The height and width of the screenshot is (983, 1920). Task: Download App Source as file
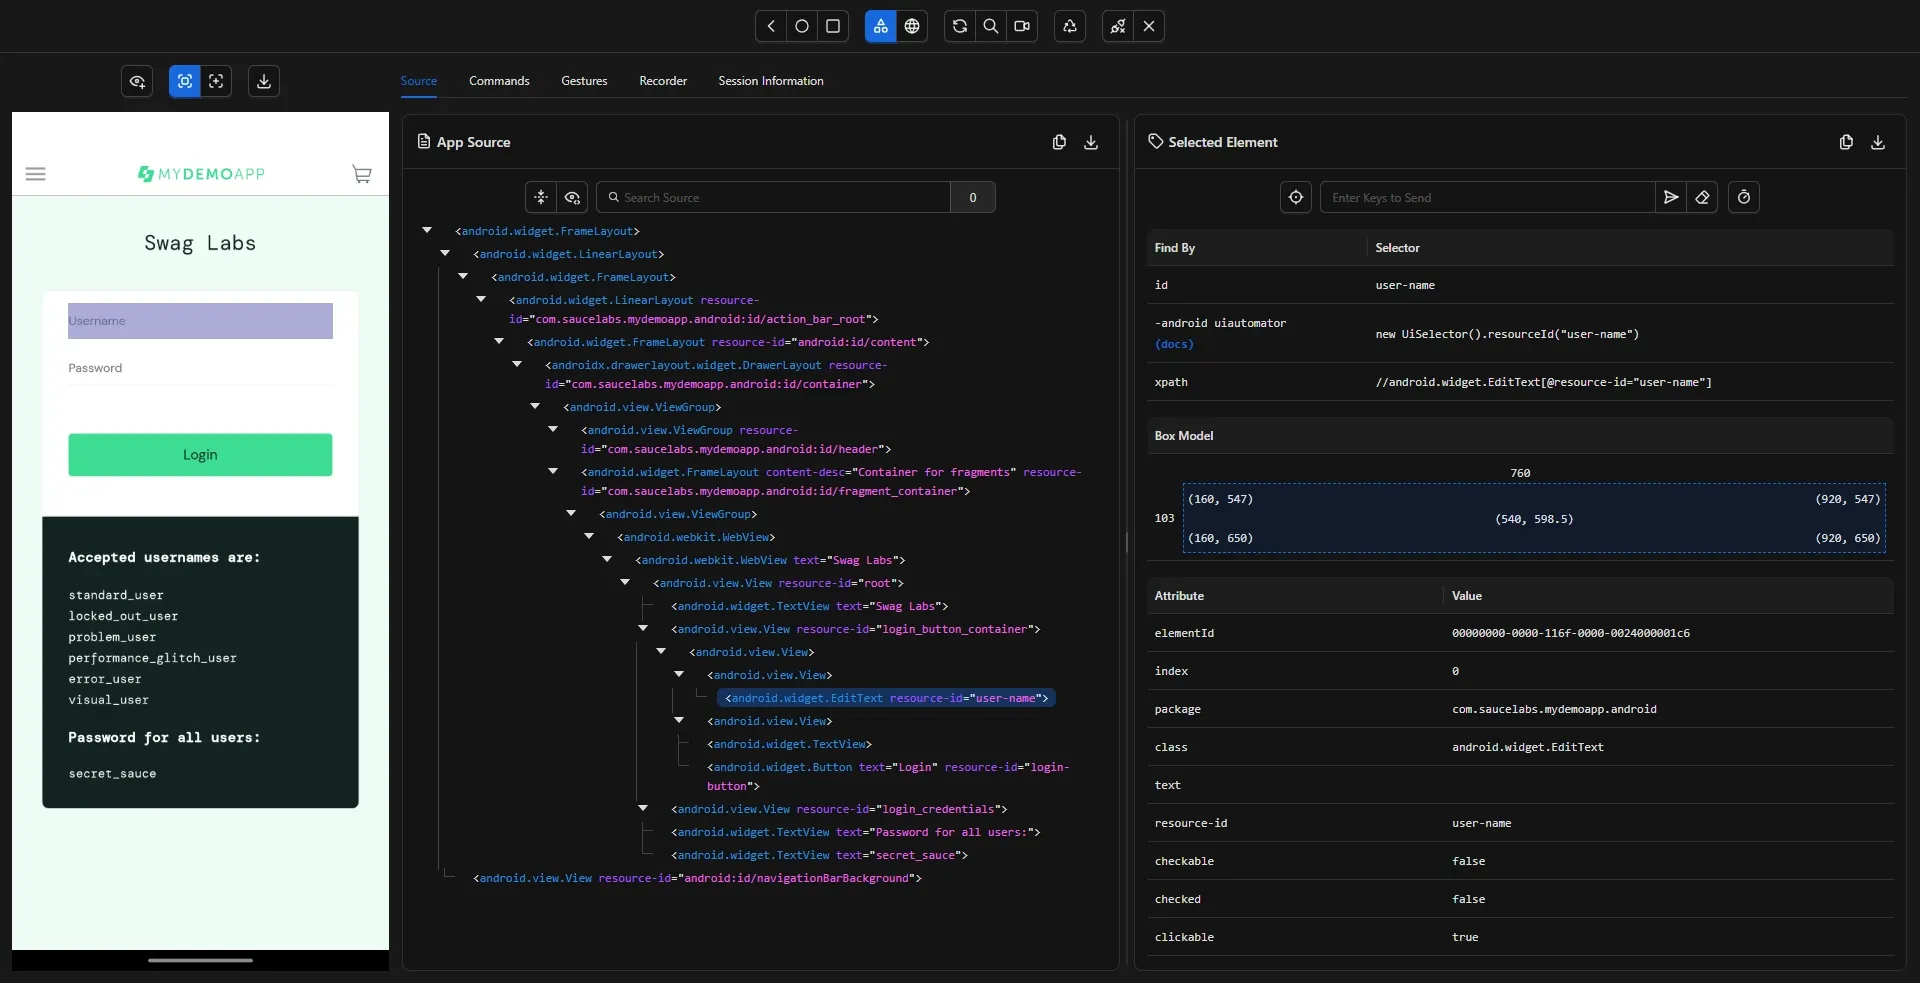pos(1091,142)
